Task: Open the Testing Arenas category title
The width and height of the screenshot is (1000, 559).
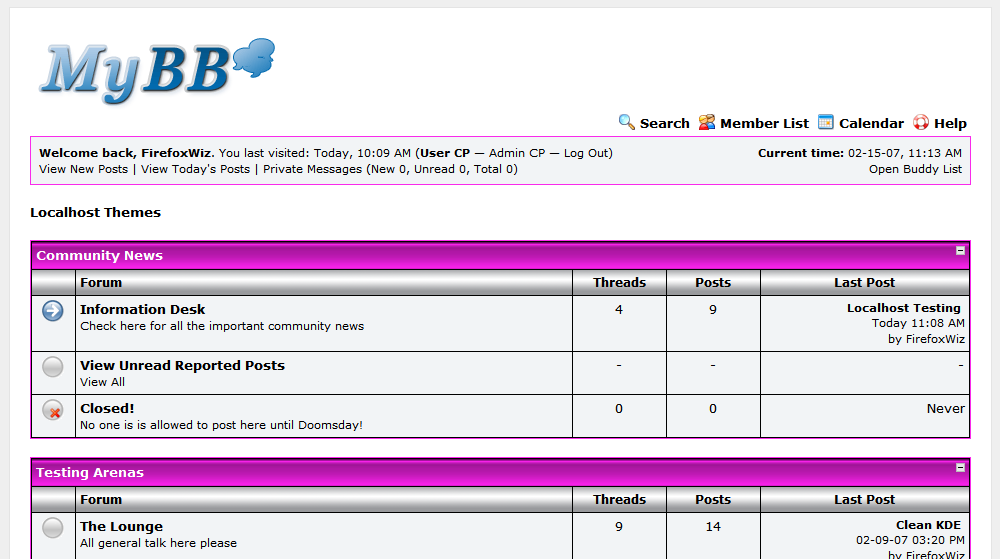Action: [90, 473]
